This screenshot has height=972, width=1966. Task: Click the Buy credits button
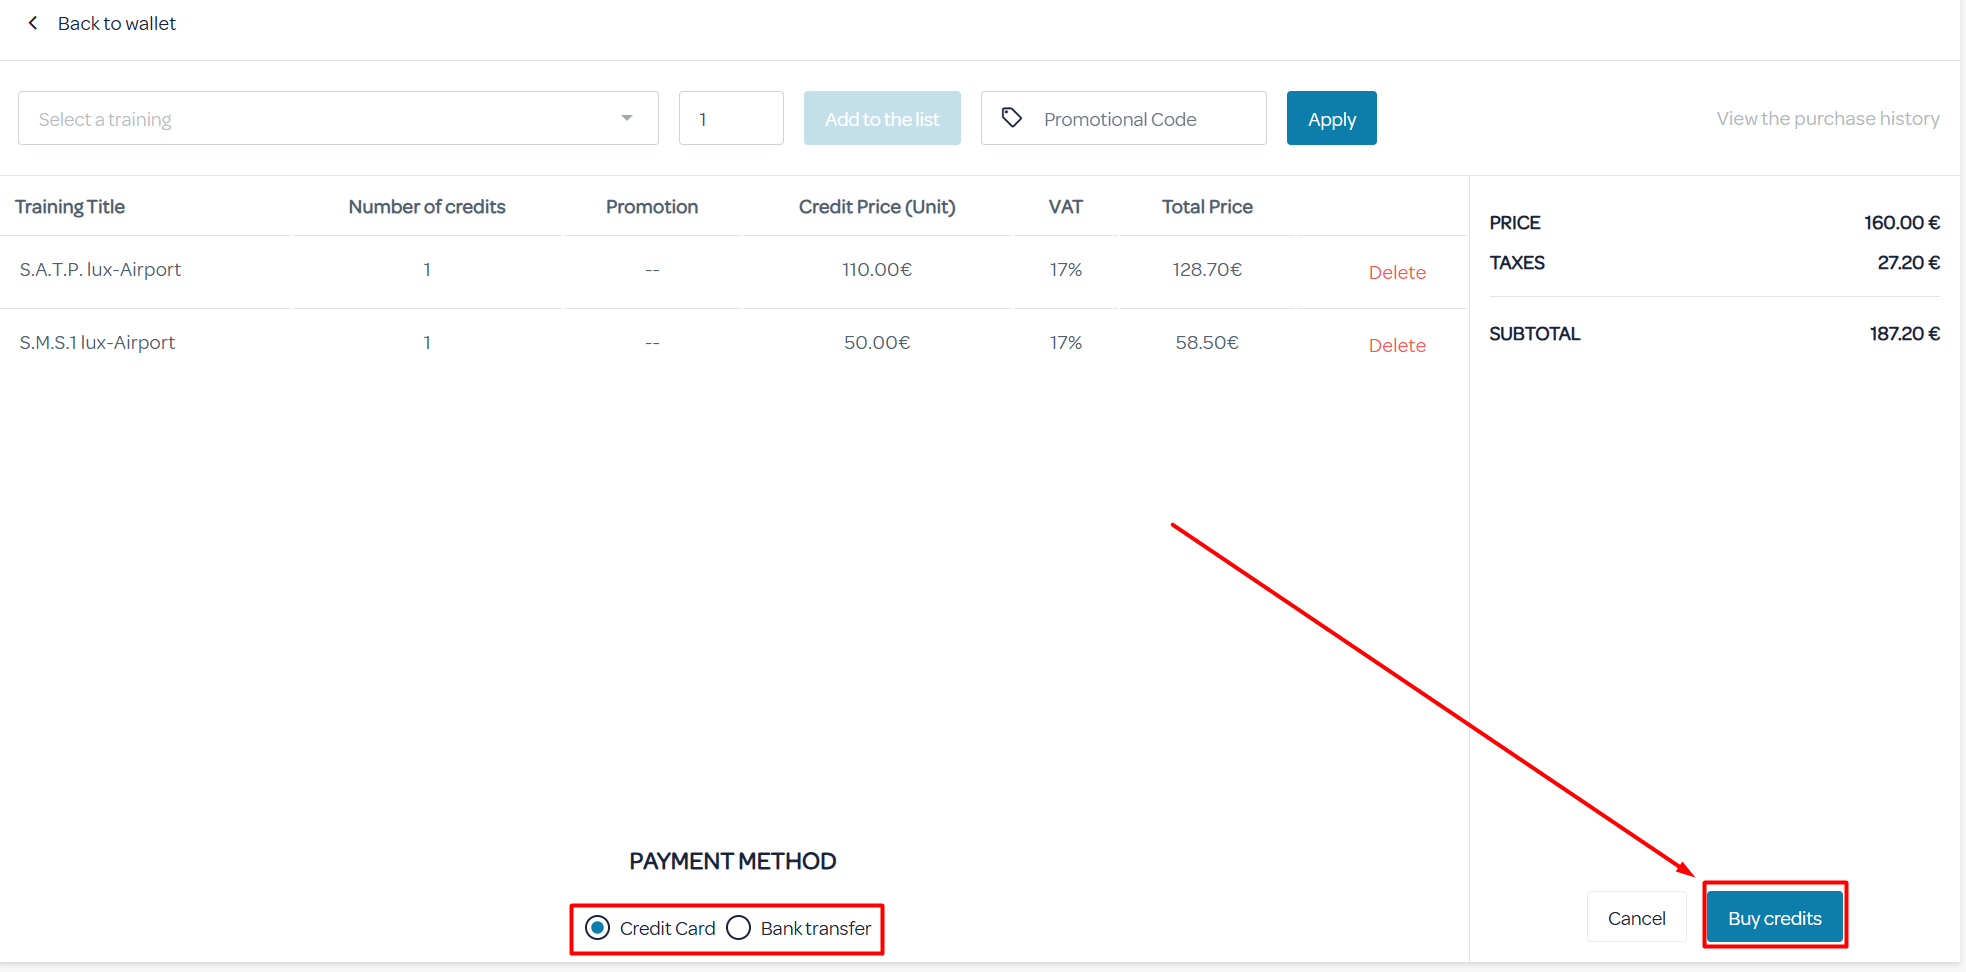point(1774,918)
